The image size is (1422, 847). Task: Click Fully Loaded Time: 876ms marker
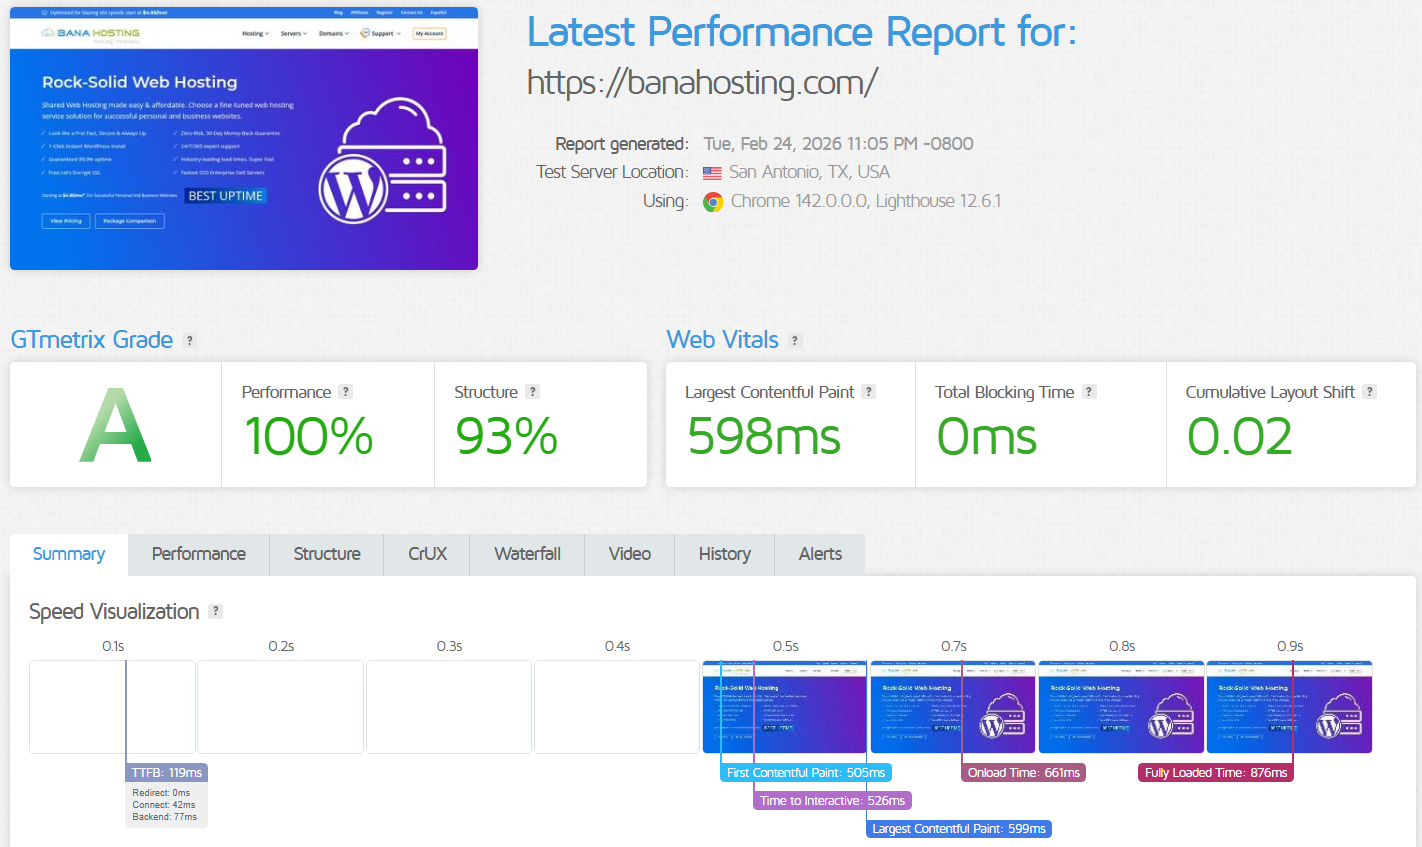1216,773
